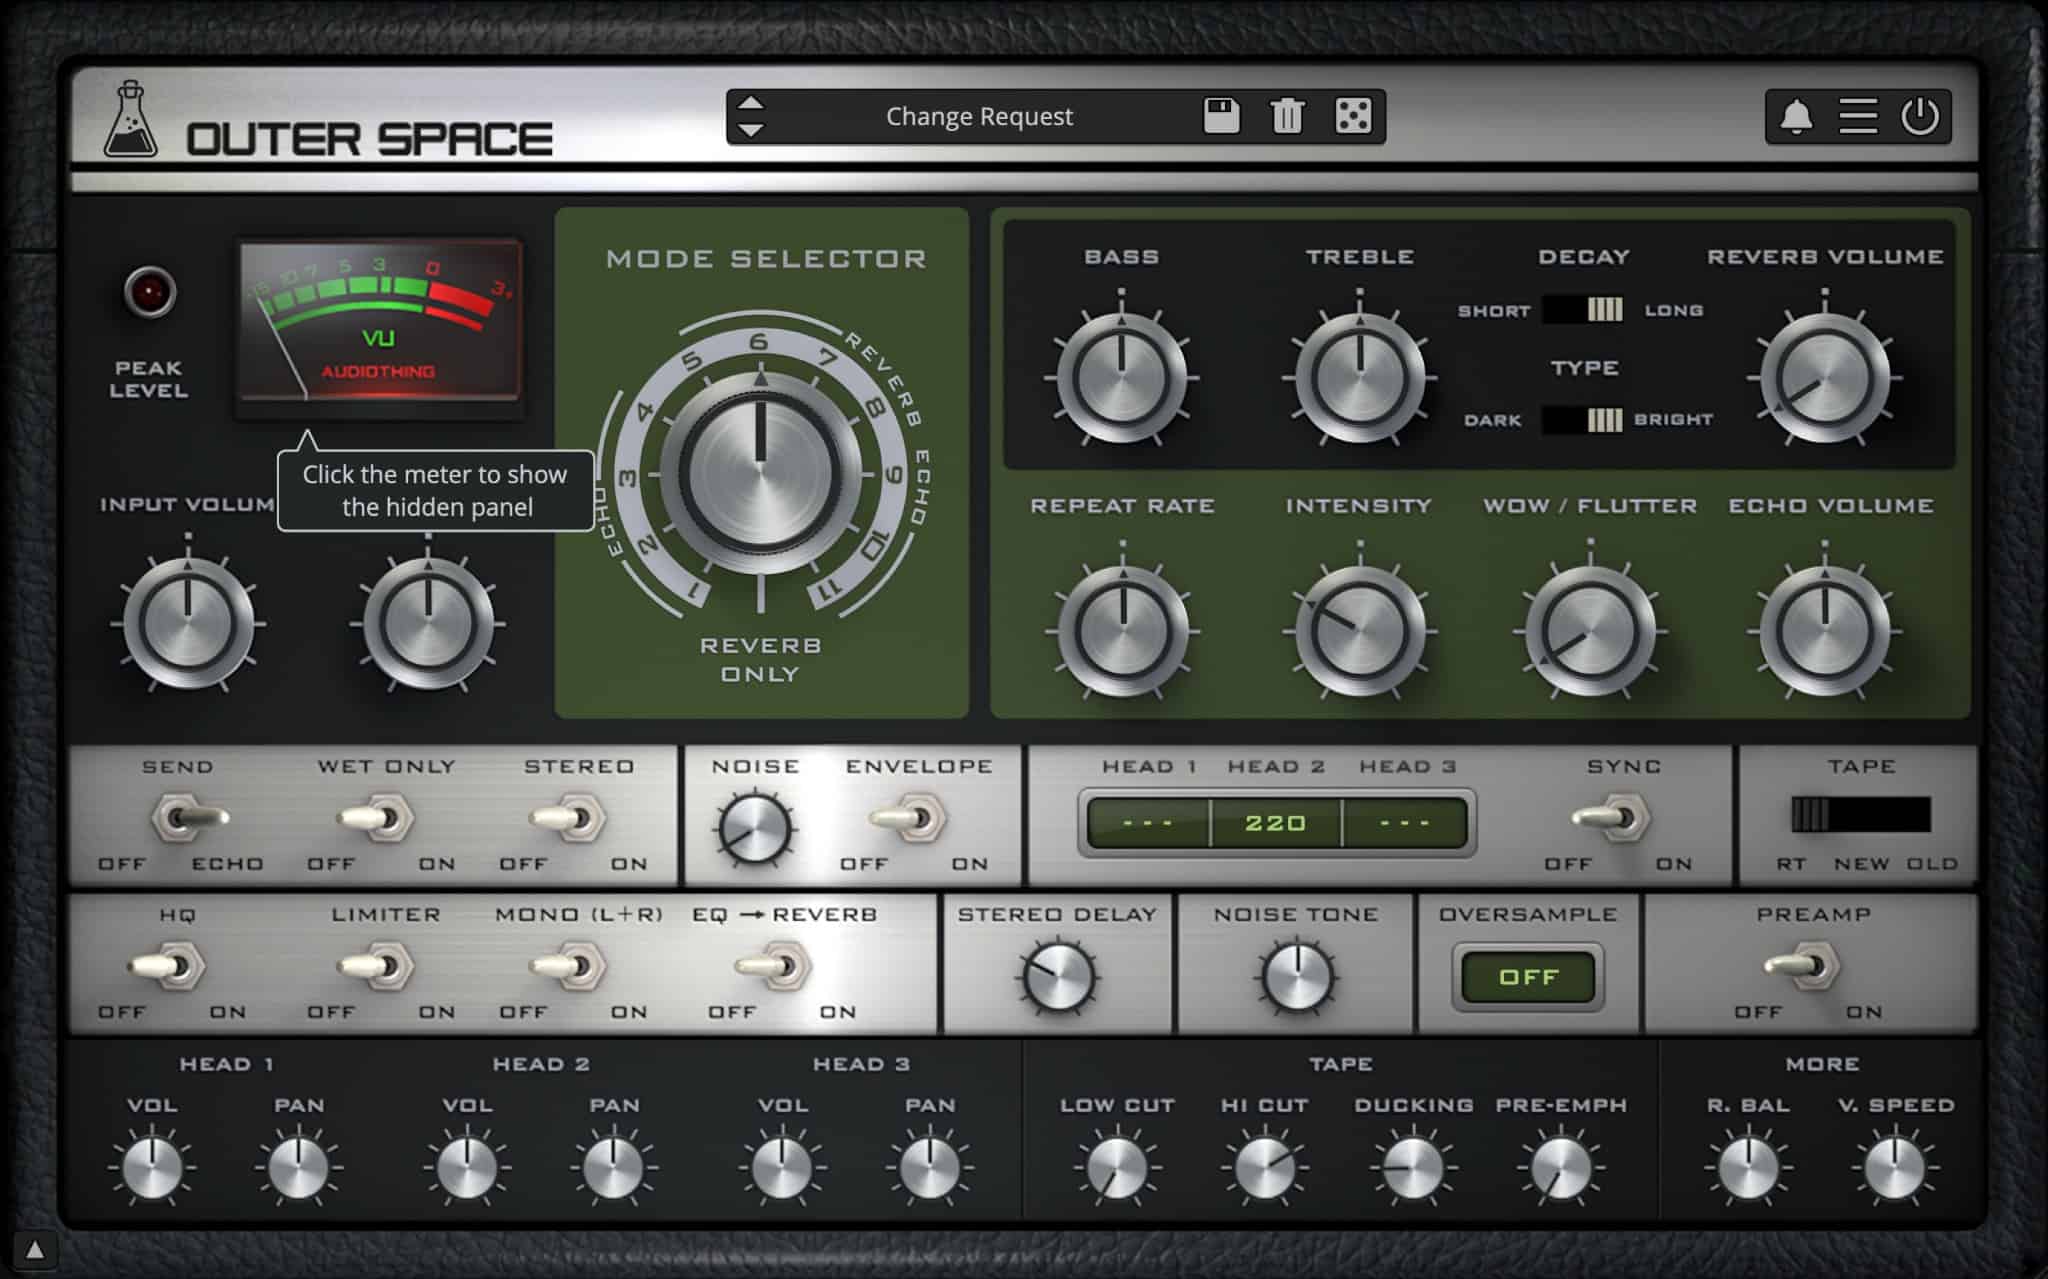Open notifications bell icon

(1796, 117)
